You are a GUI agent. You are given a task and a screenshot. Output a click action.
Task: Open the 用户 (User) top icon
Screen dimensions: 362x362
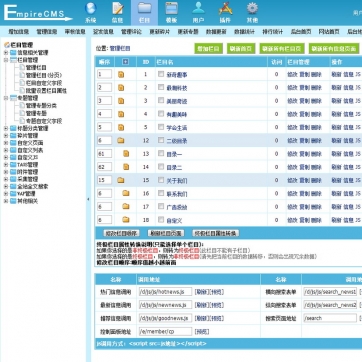[x=198, y=12]
